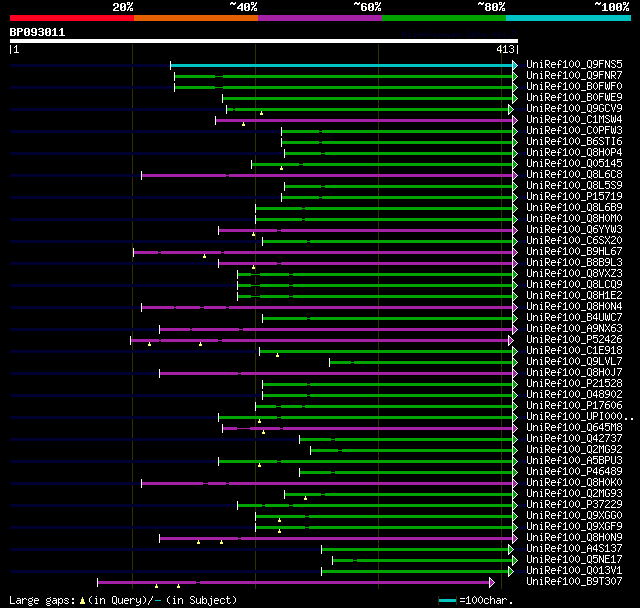Click the UniRef100_Q05145 label
This screenshot has height=608, width=640.
coord(574,164)
